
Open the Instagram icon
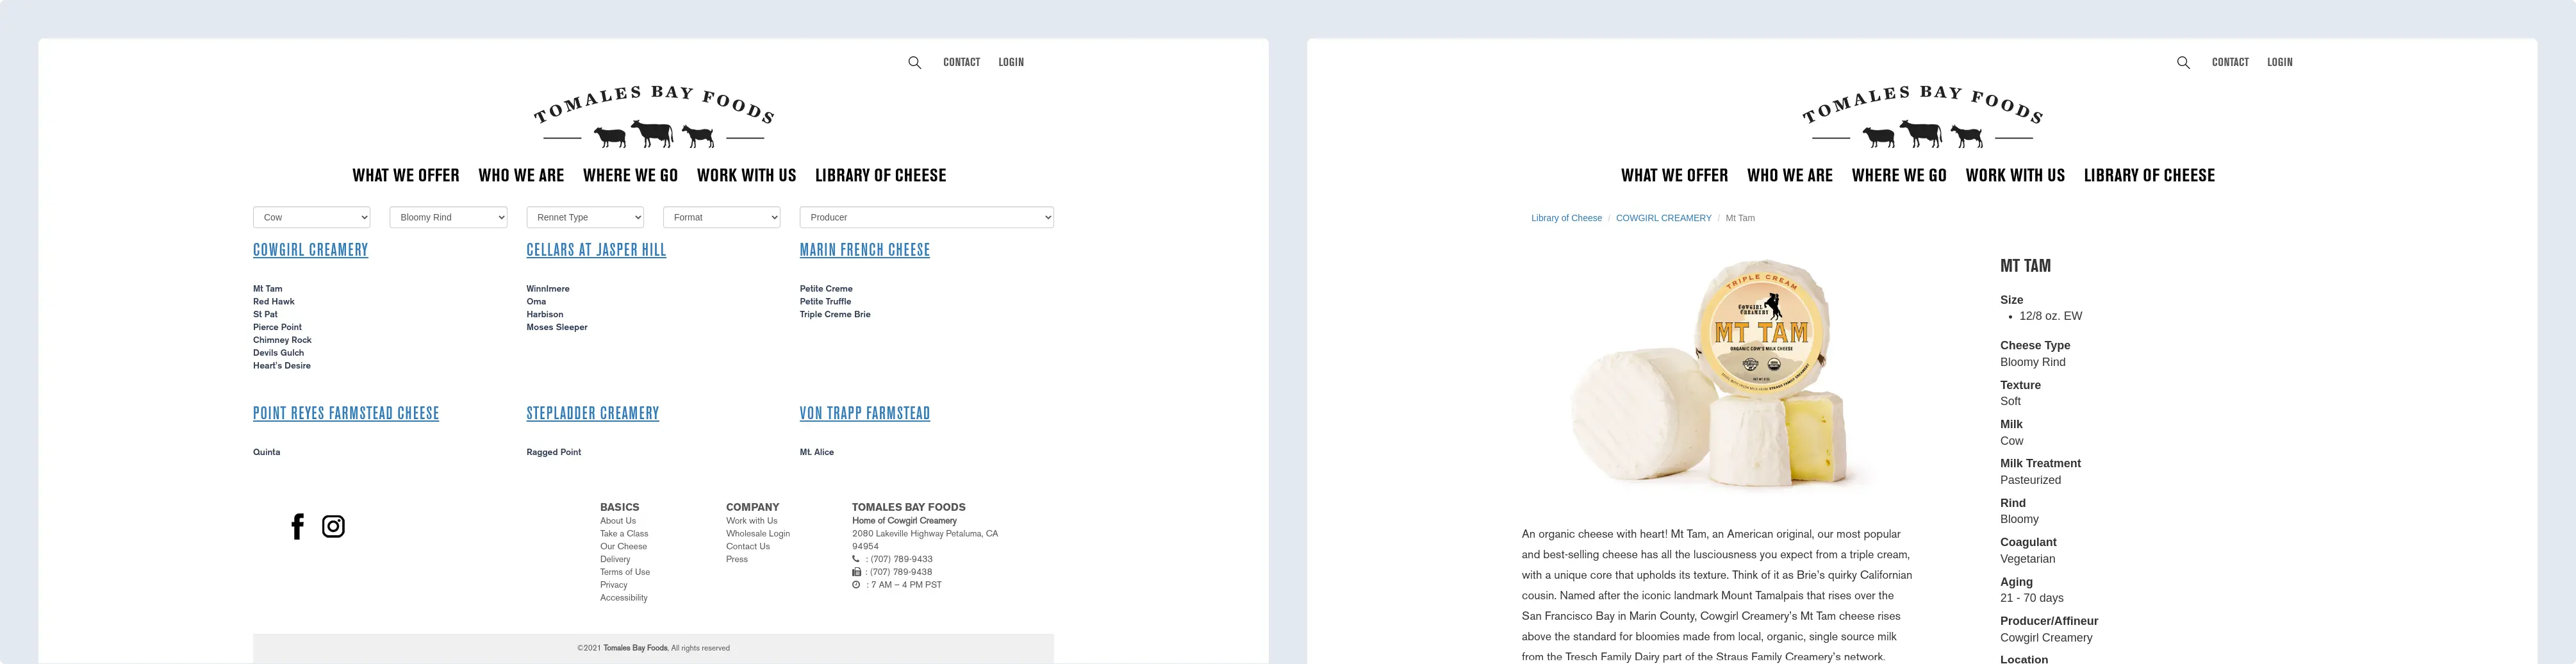(x=333, y=526)
